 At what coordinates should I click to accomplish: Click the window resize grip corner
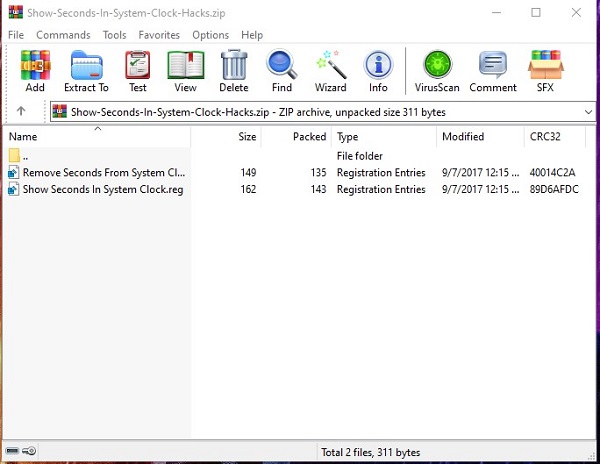click(x=592, y=455)
